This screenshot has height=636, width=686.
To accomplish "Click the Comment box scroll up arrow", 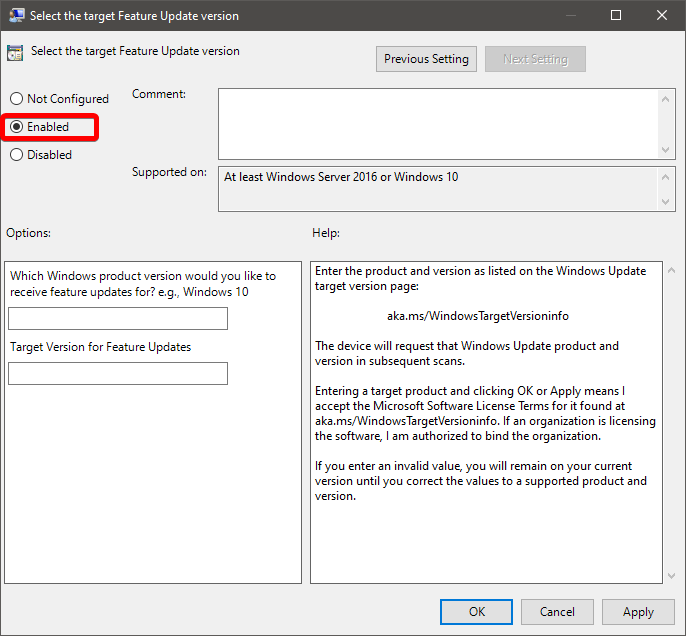I will point(665,99).
